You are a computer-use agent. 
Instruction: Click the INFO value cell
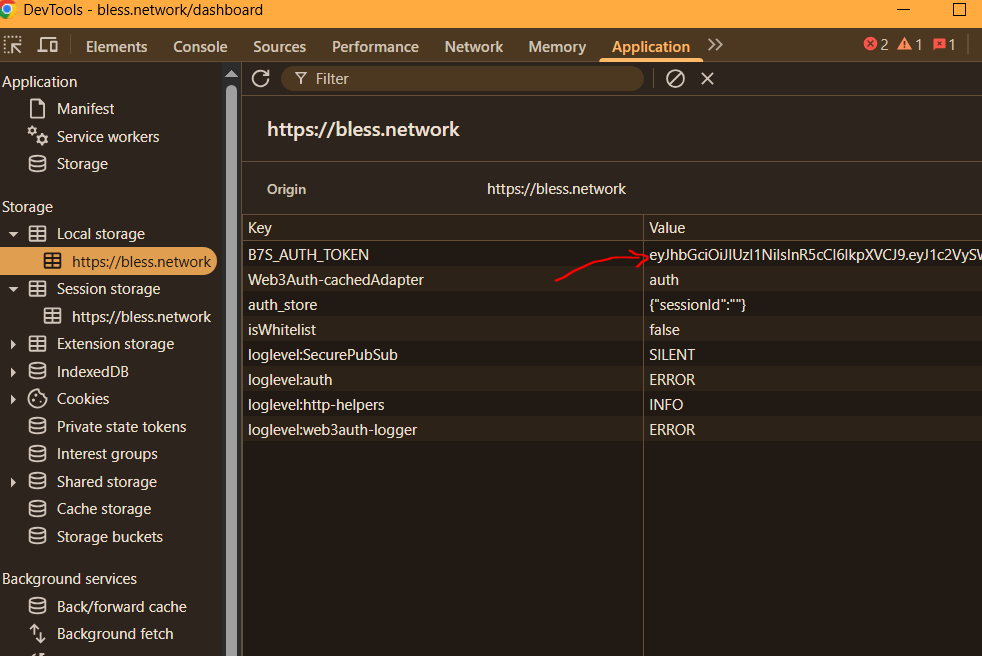click(813, 405)
